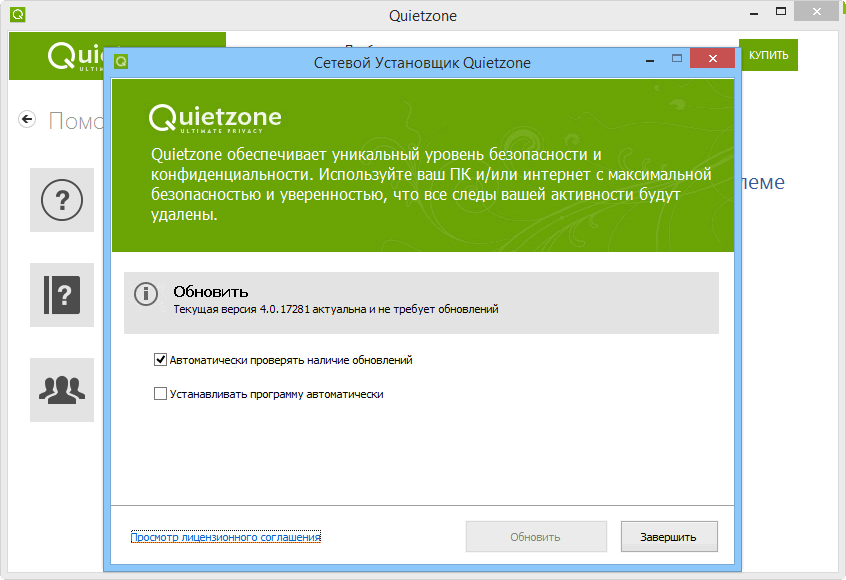The image size is (846, 580).
Task: Maximize the main Quietzone window
Action: [781, 11]
